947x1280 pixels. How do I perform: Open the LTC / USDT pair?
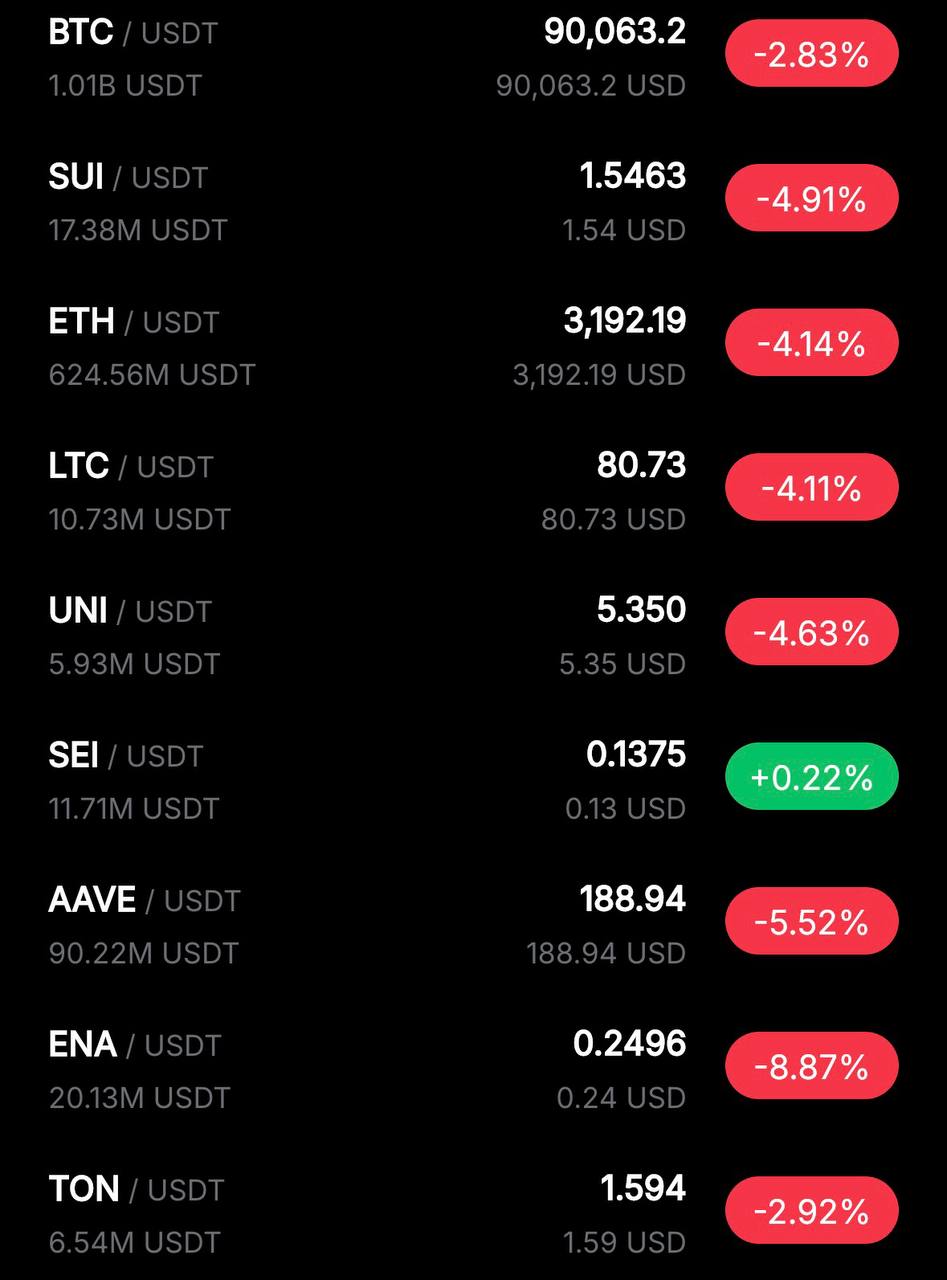click(x=130, y=467)
